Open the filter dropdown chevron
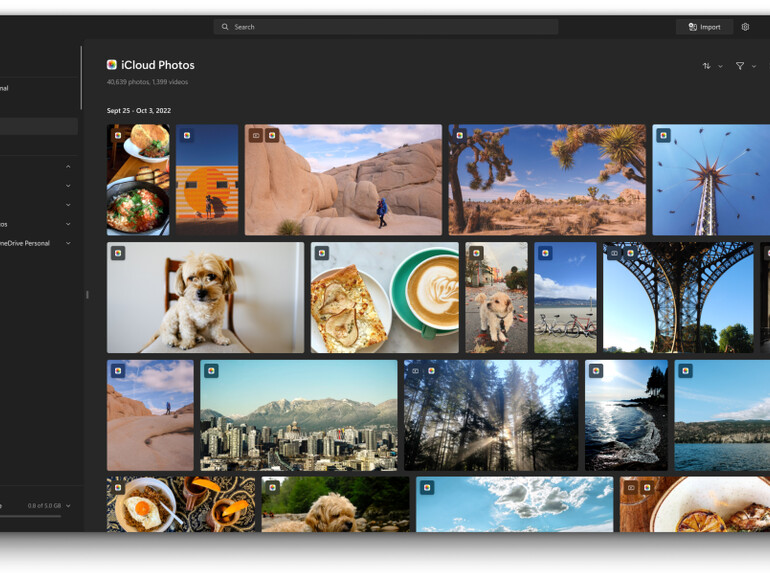The width and height of the screenshot is (770, 578). 754,66
